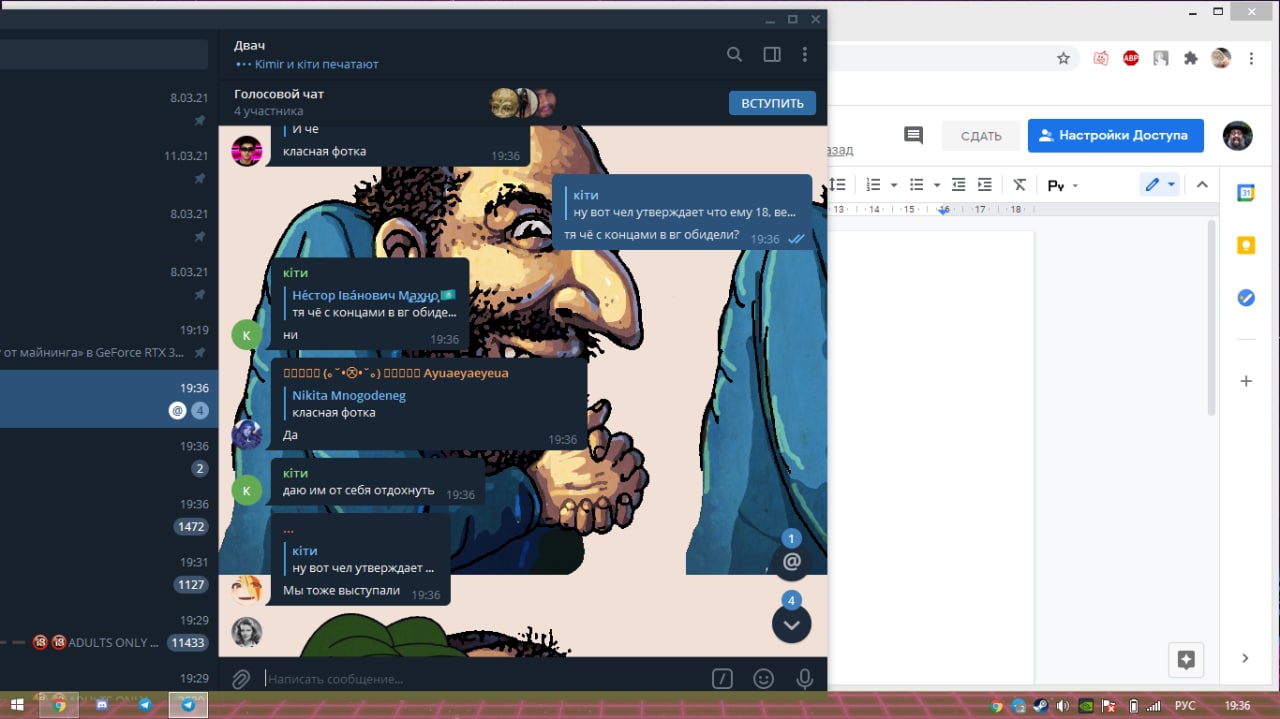Attach a file with the paperclip icon
This screenshot has height=719, width=1280.
(x=241, y=679)
